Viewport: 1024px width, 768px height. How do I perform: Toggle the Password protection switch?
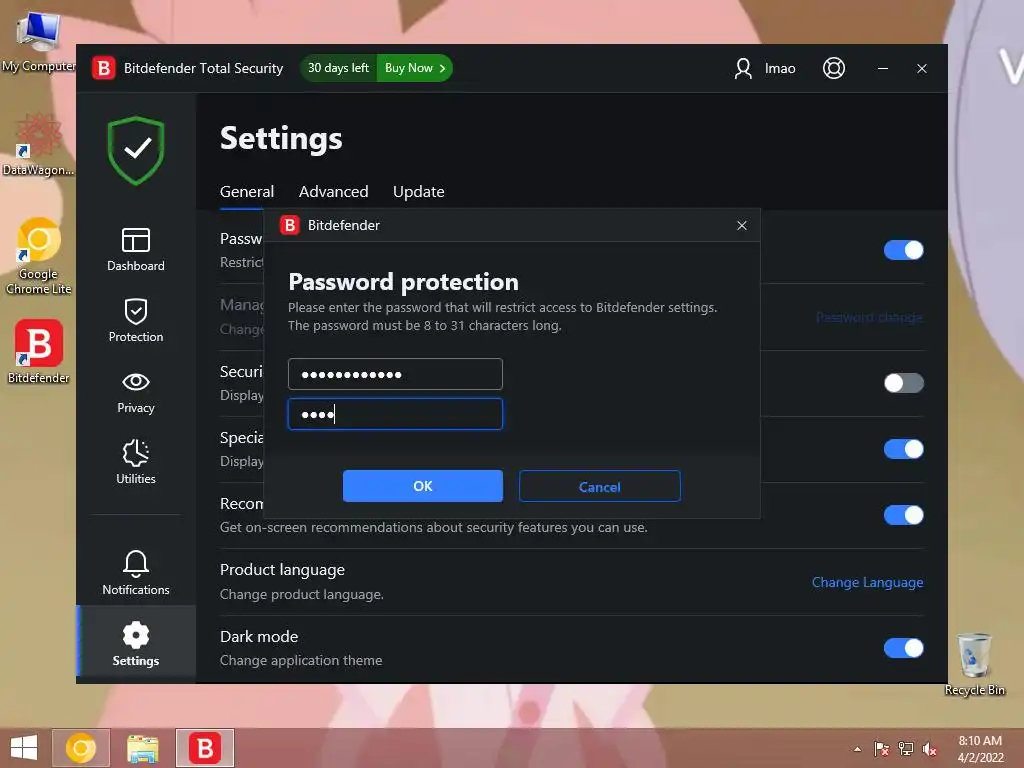click(903, 250)
